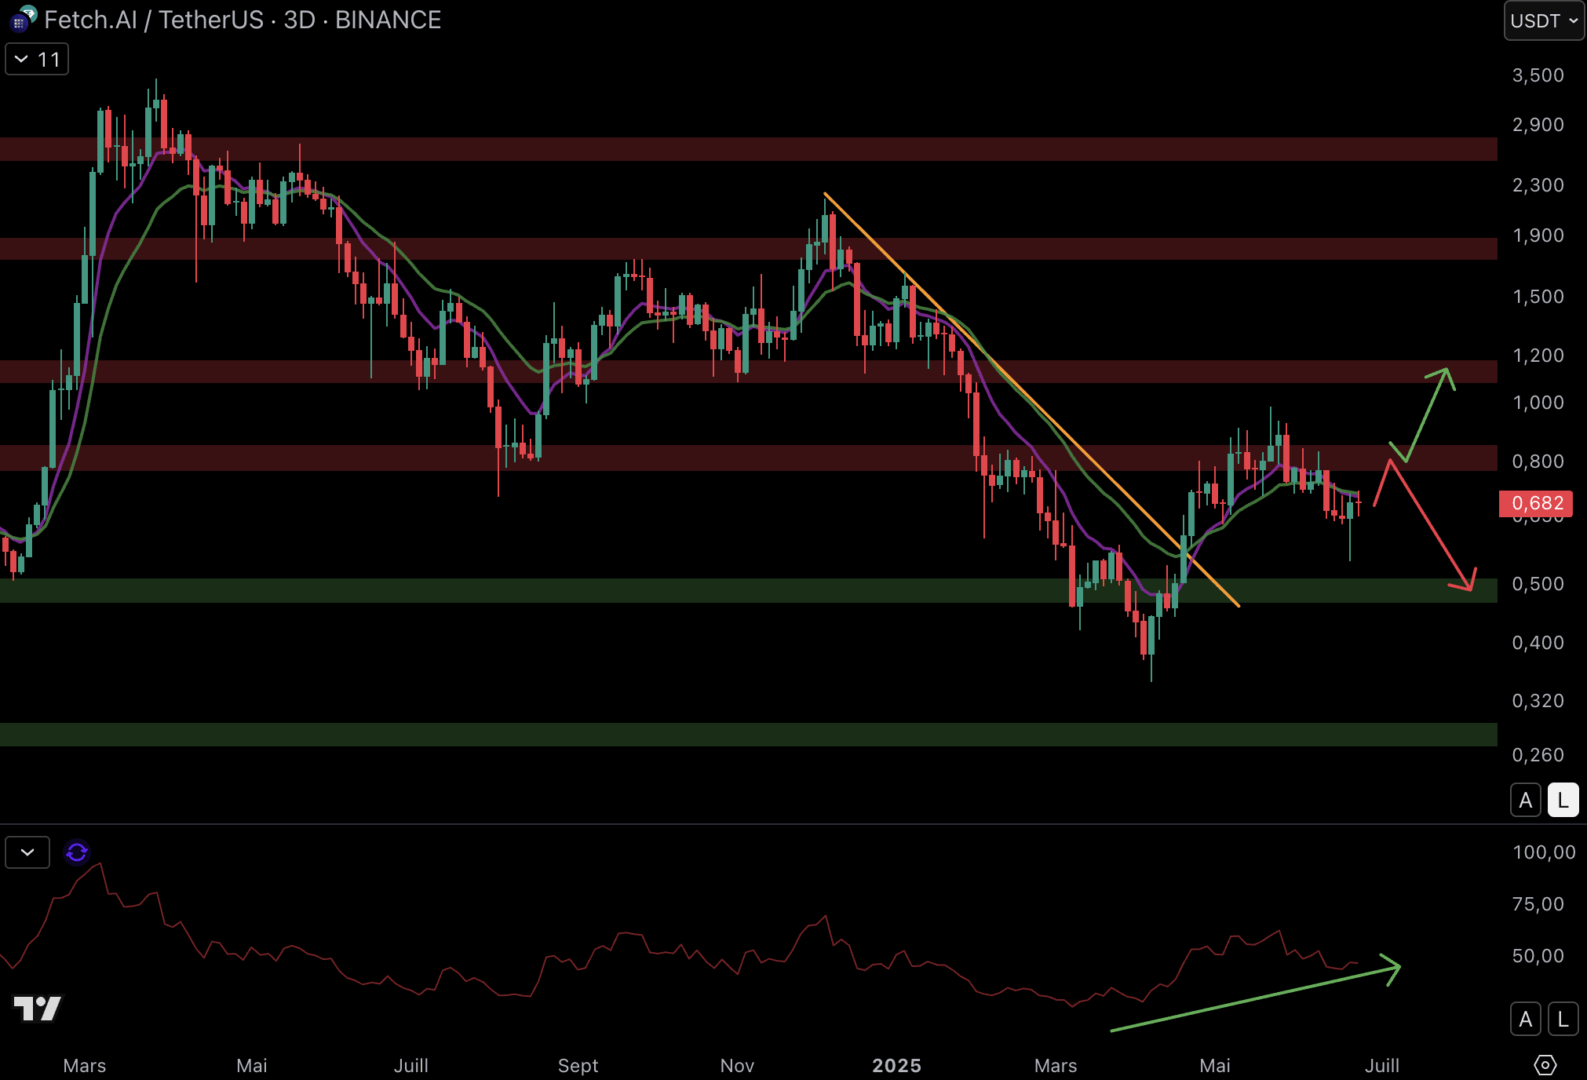Click the 50,00 indicator scale label
Screen dimensions: 1587x1080
point(1538,956)
